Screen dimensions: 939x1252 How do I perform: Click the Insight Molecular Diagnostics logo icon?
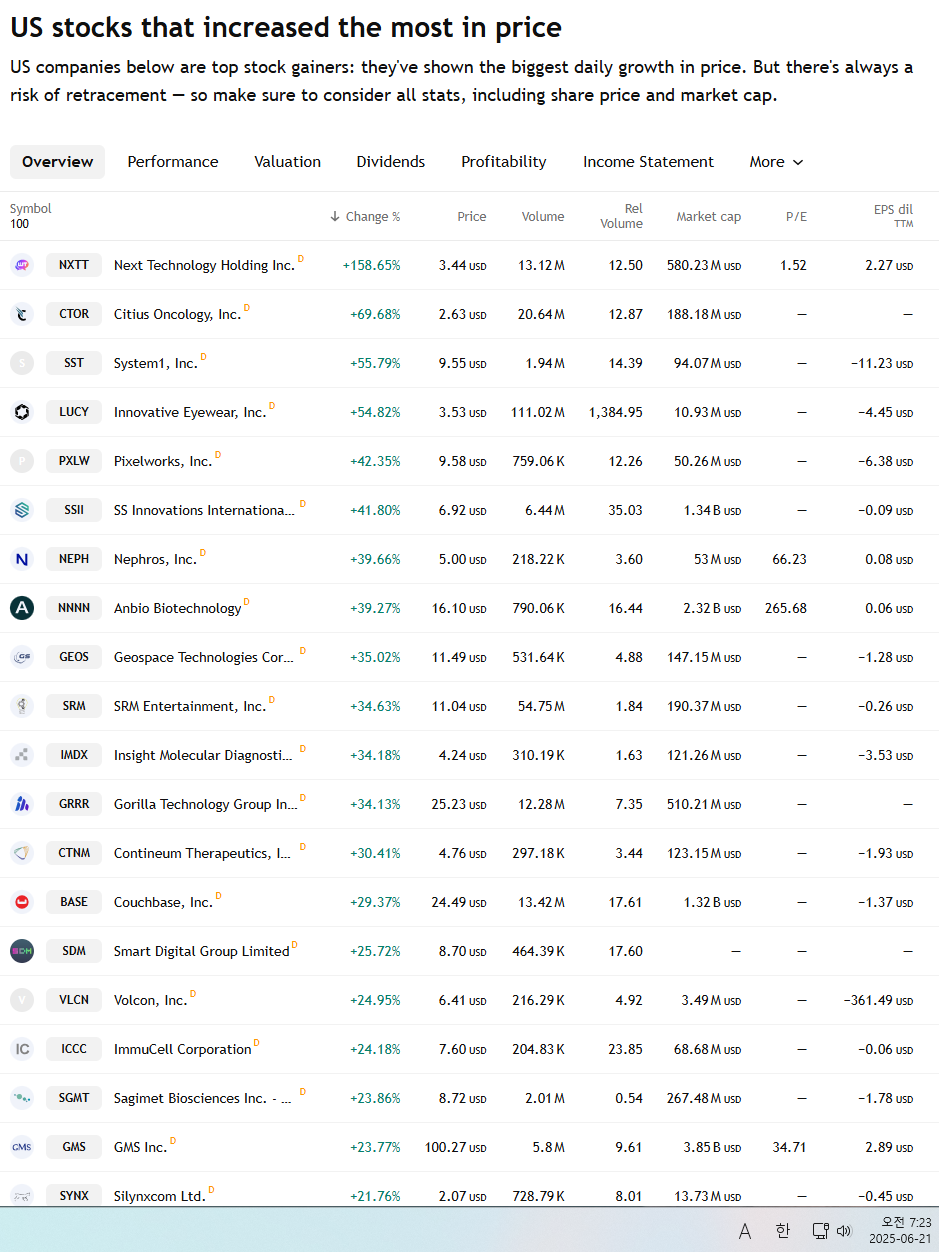[x=22, y=755]
